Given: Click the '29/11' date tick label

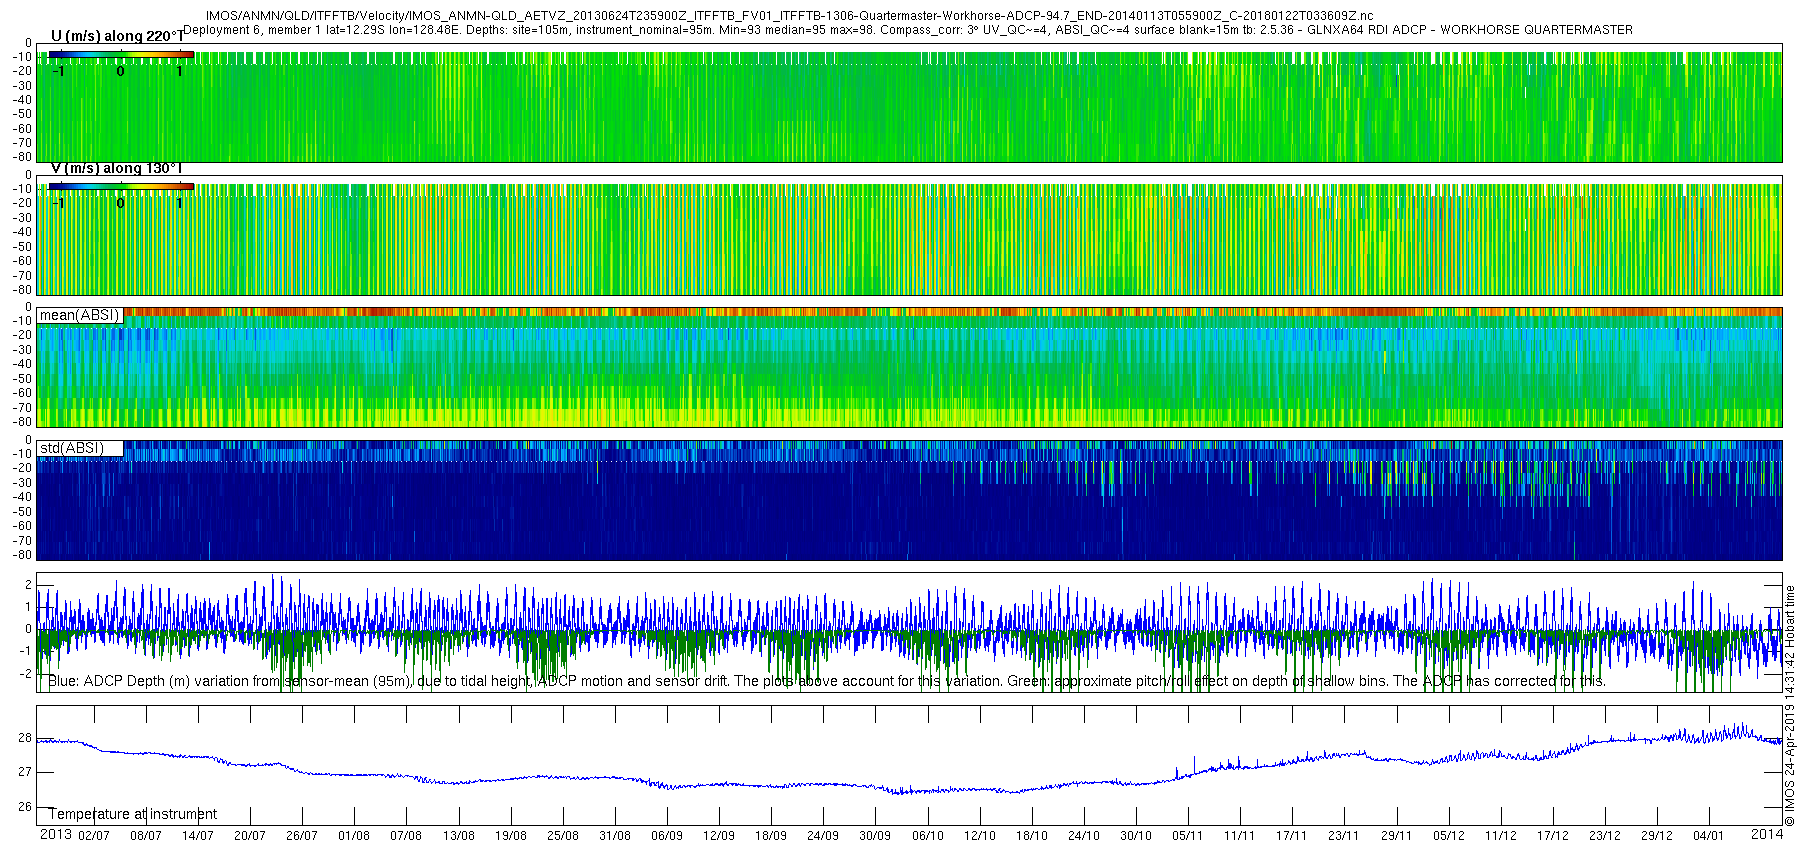Looking at the screenshot, I should pyautogui.click(x=1397, y=836).
